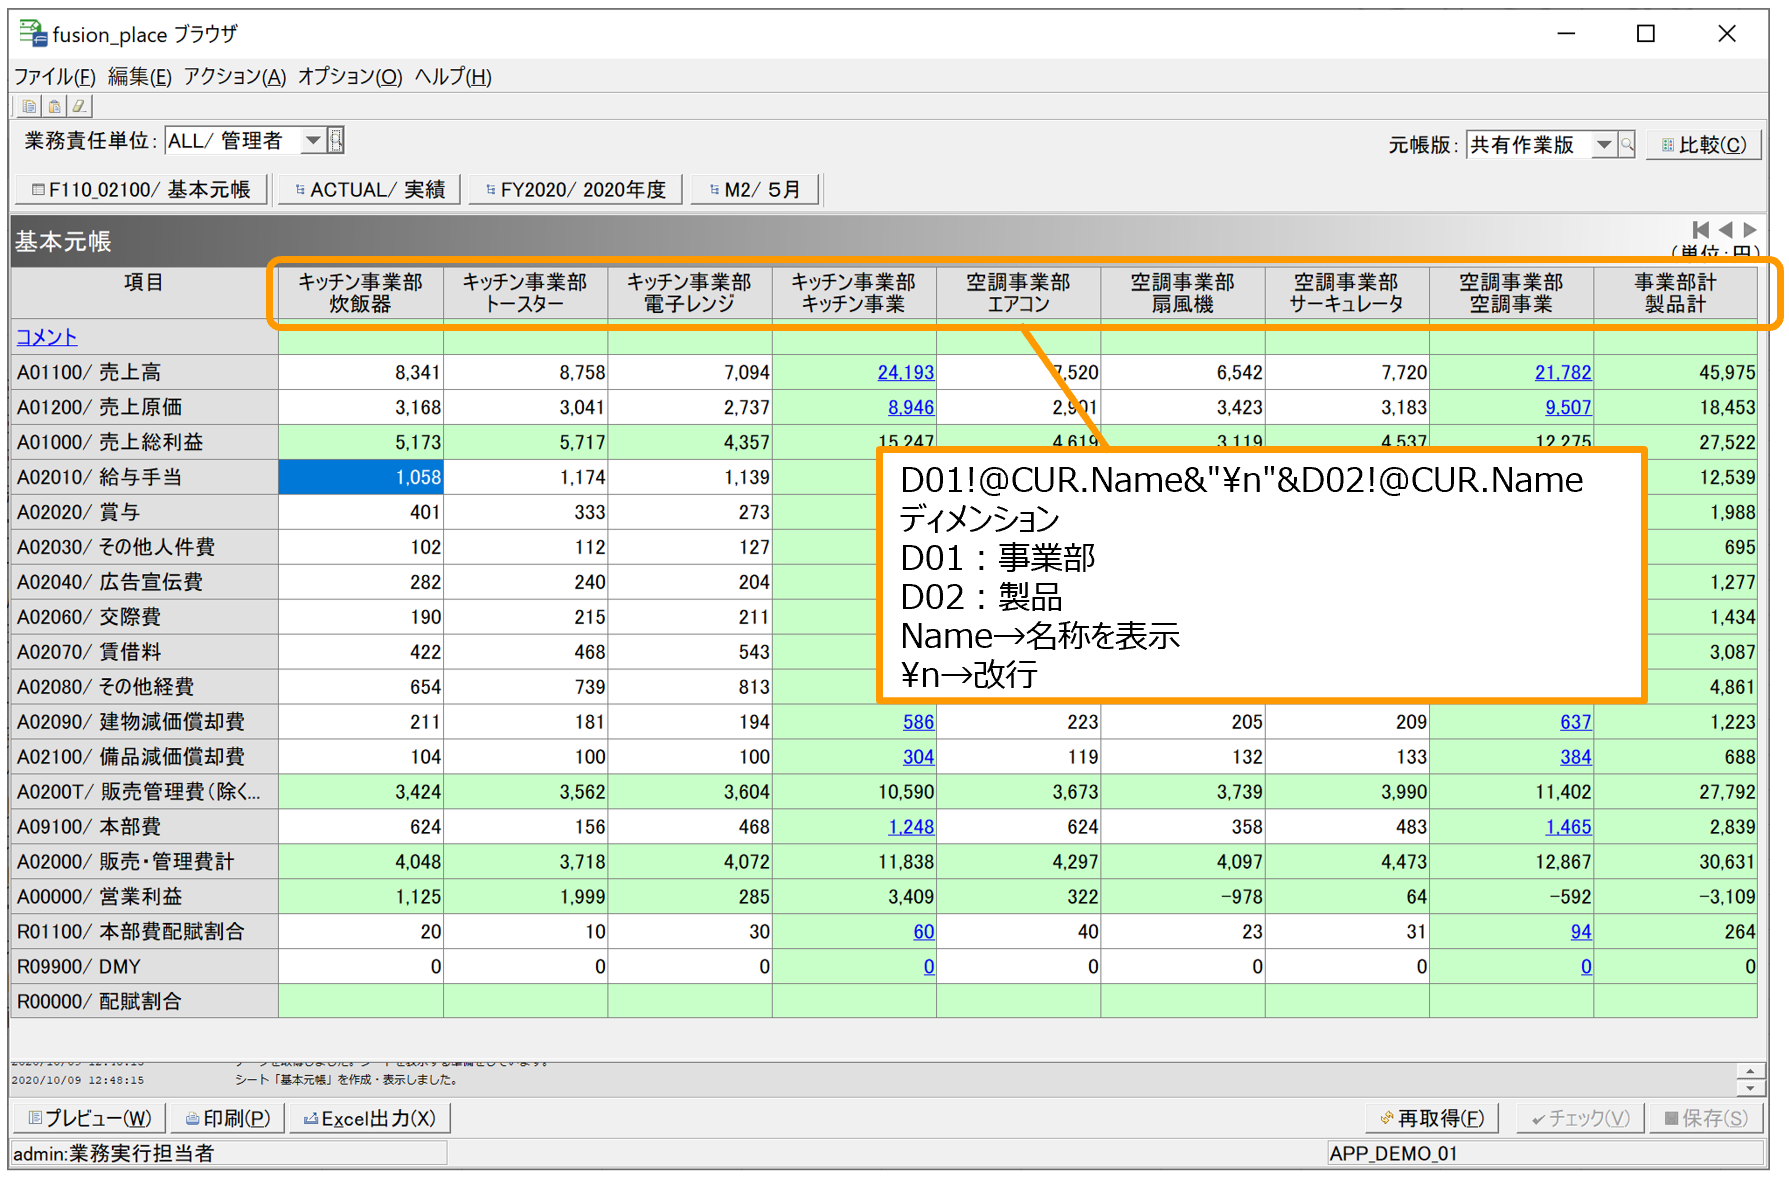Open the 1,248 link in 本部費 row
Image resolution: width=1789 pixels, height=1179 pixels.
(911, 827)
